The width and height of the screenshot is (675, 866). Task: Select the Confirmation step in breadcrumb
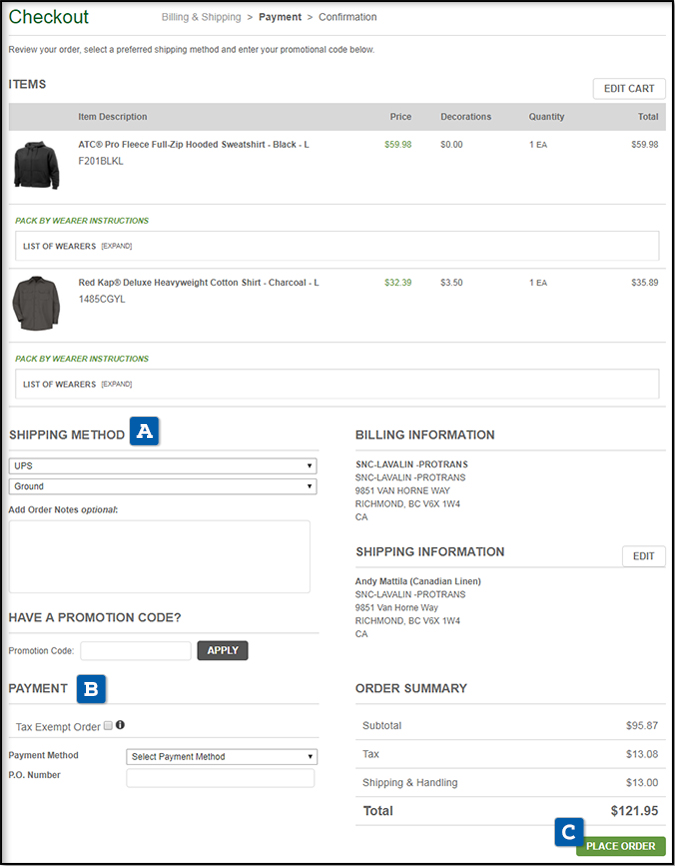pos(348,17)
